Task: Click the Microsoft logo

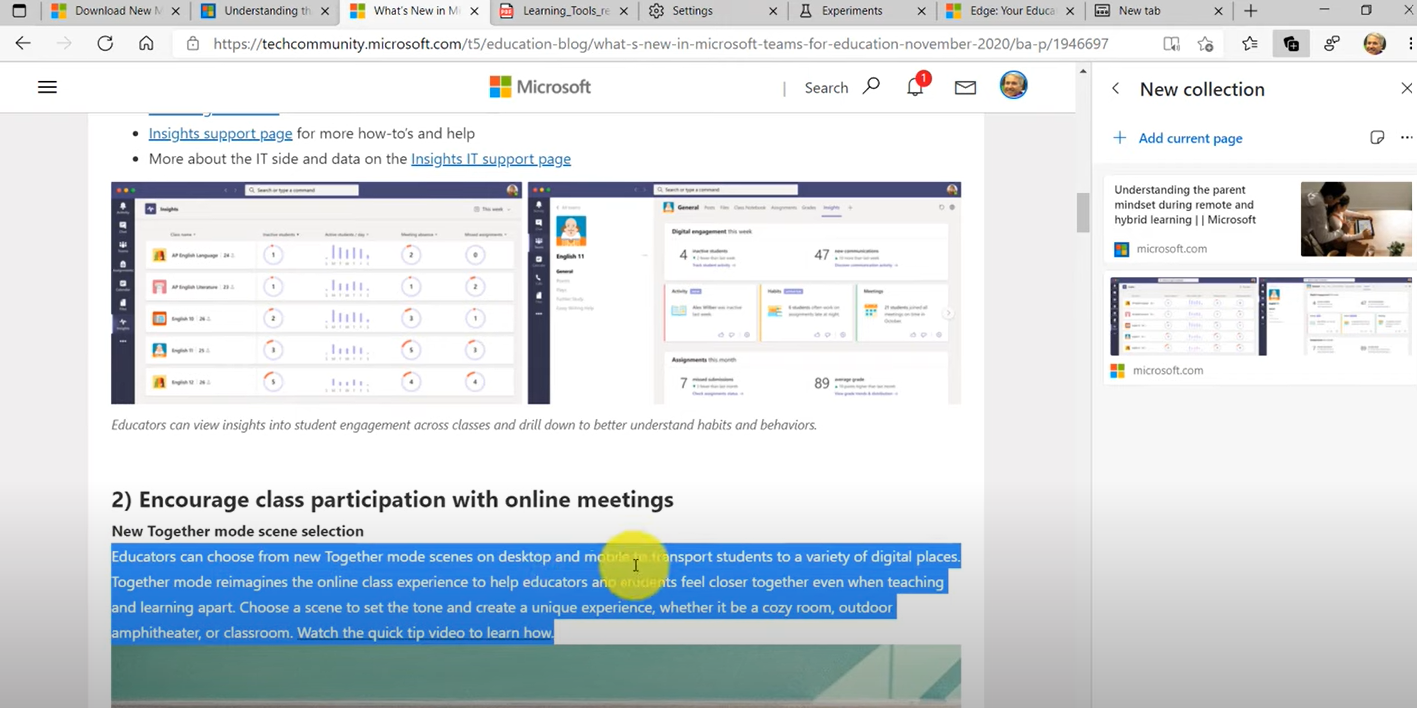Action: (x=540, y=87)
